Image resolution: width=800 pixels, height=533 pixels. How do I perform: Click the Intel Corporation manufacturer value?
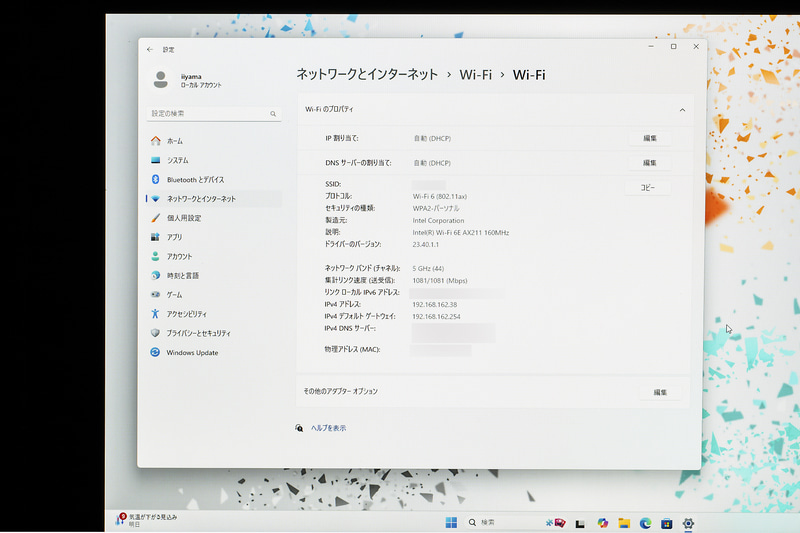(438, 220)
